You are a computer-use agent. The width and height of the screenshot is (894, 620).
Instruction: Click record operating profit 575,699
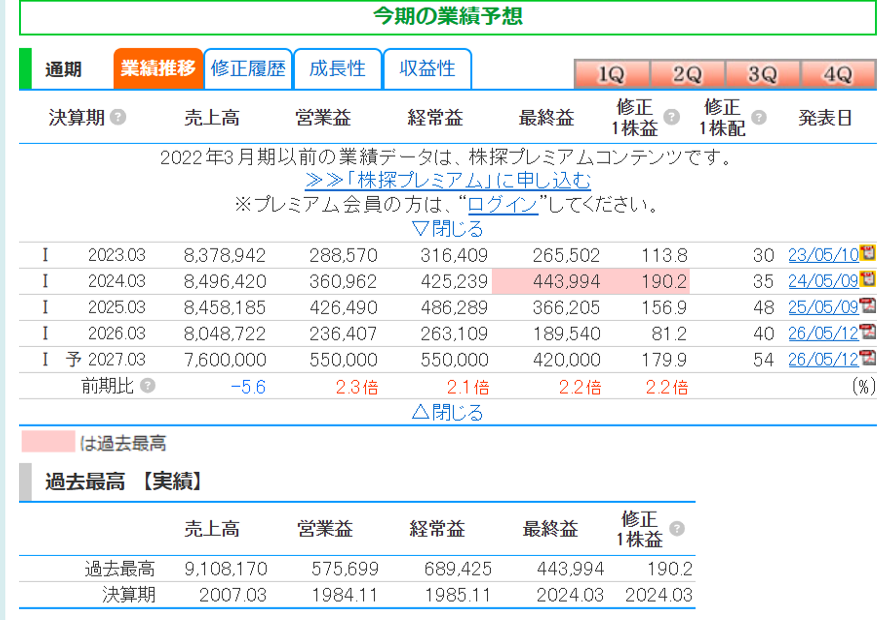(x=345, y=569)
